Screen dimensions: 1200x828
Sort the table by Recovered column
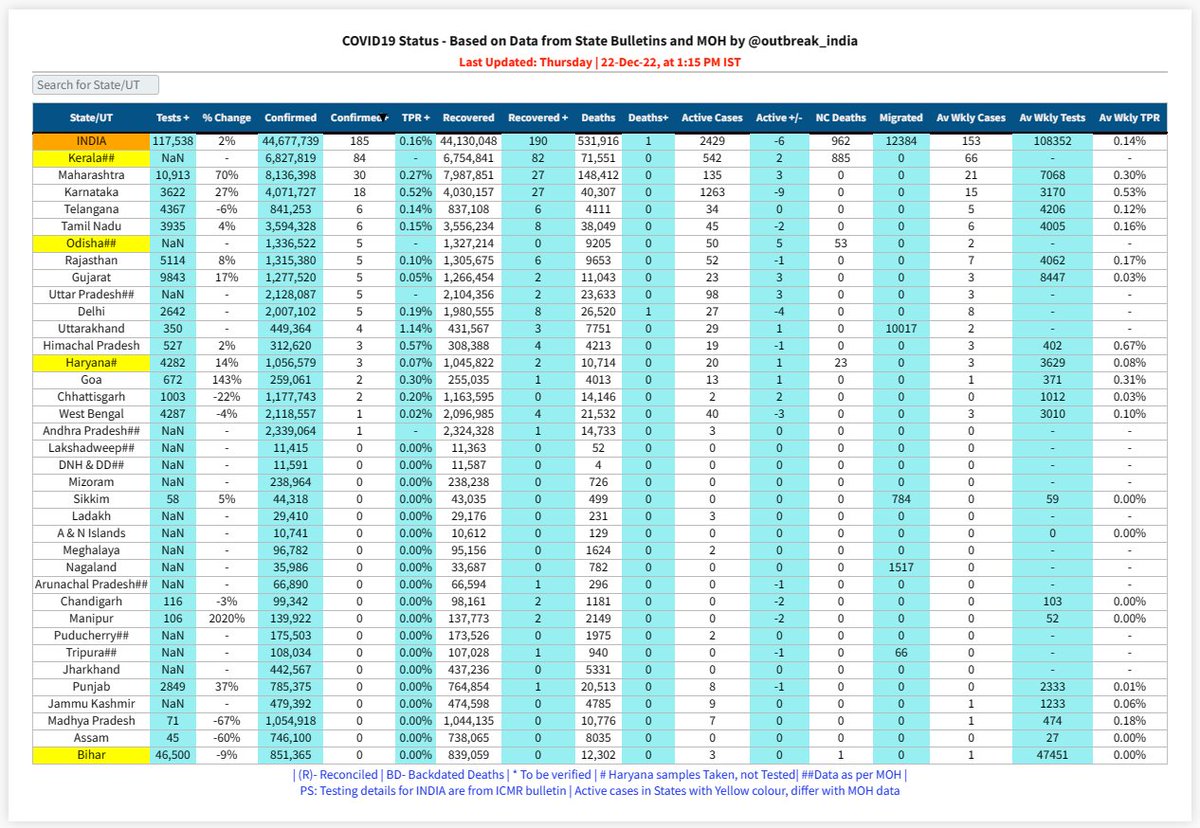point(468,118)
